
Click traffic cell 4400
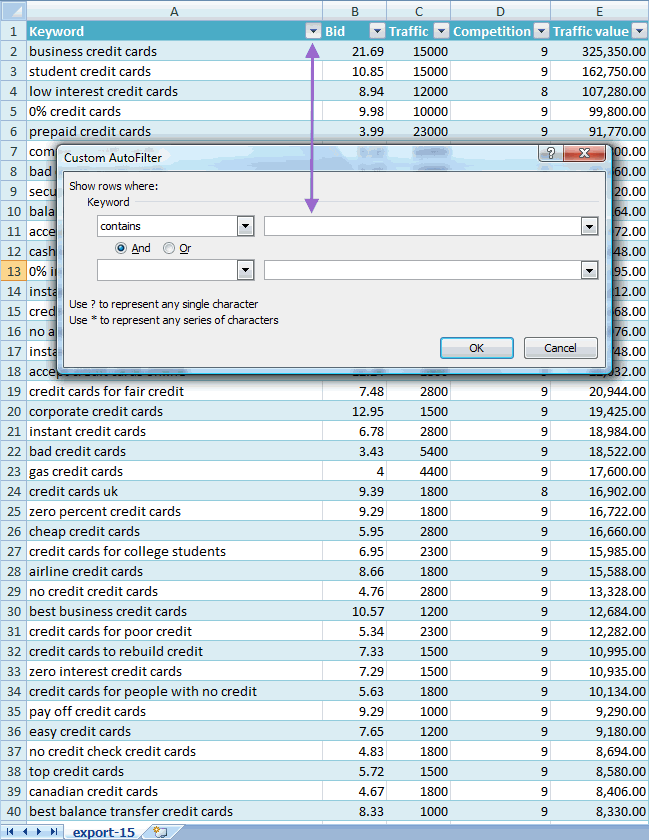coord(419,471)
